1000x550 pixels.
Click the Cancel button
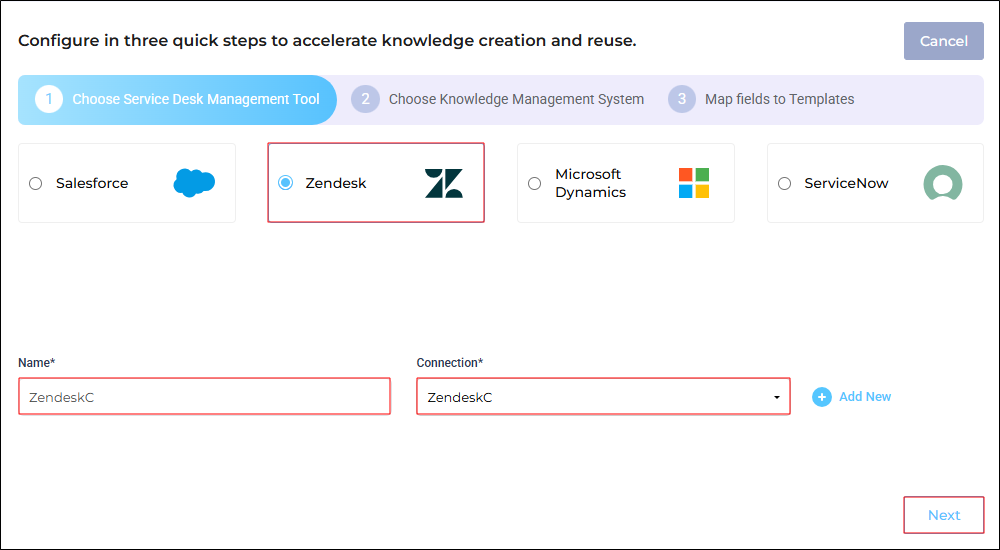pyautogui.click(x=944, y=41)
